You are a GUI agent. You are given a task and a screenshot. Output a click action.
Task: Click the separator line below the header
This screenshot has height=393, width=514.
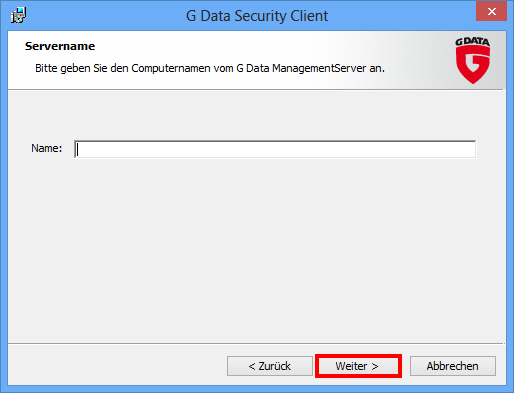pos(257,89)
